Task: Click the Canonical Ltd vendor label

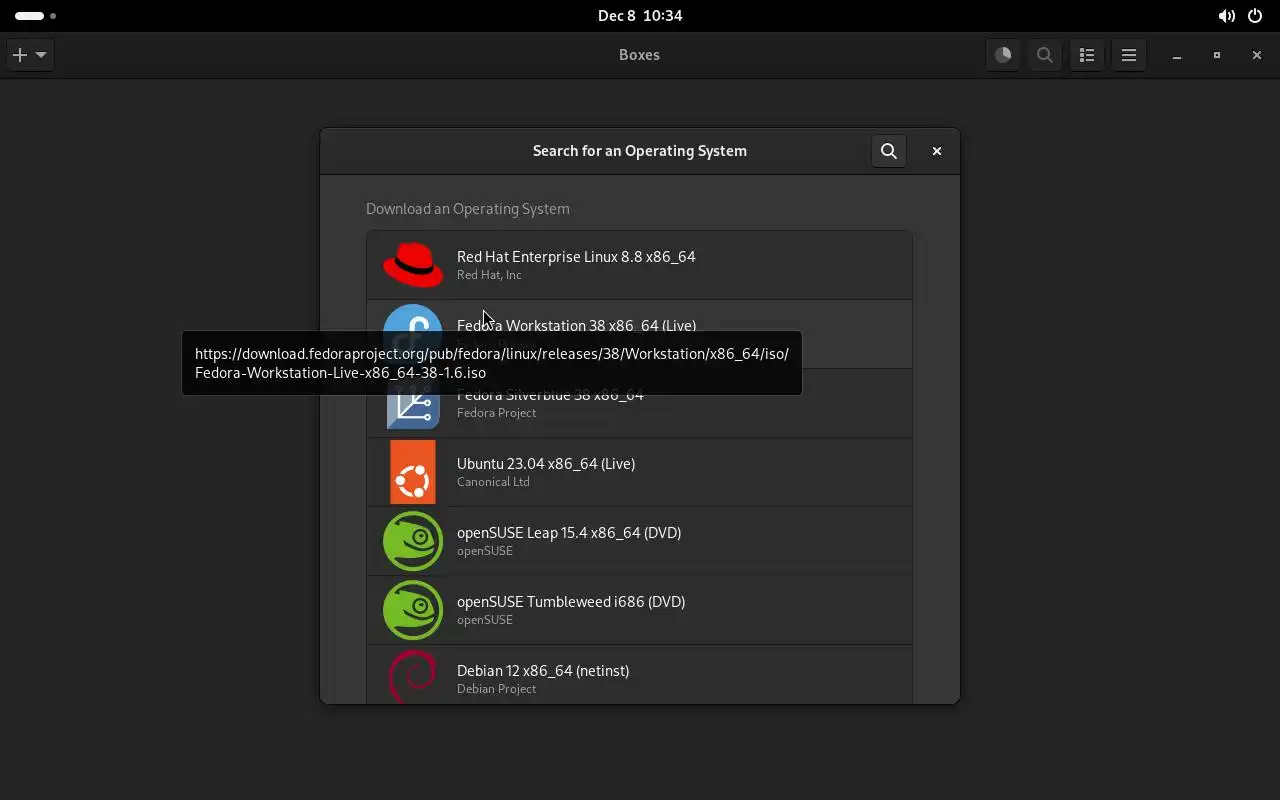Action: [x=493, y=482]
